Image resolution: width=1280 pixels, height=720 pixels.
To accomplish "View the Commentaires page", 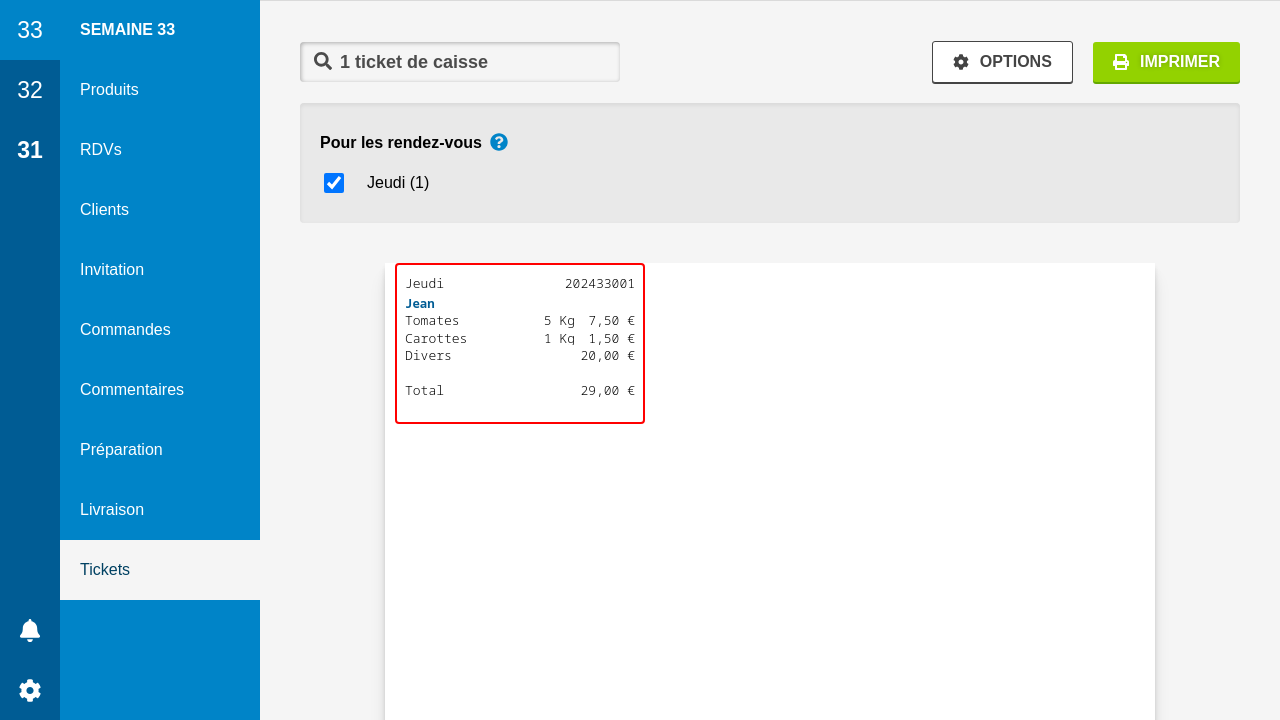I will (132, 390).
